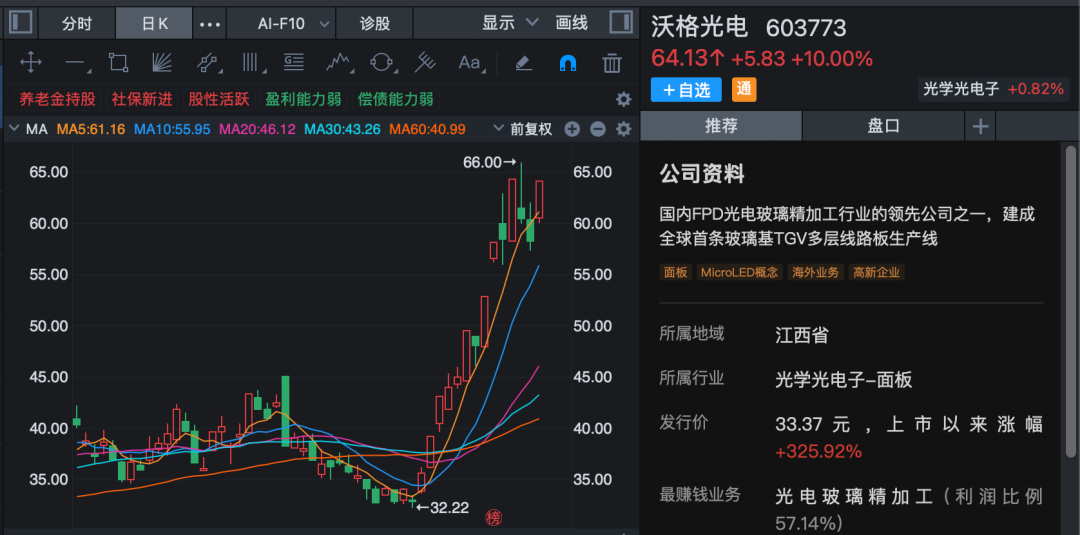Viewport: 1080px width, 535px height.
Task: Select the text annotation Aa tool
Action: (x=469, y=63)
